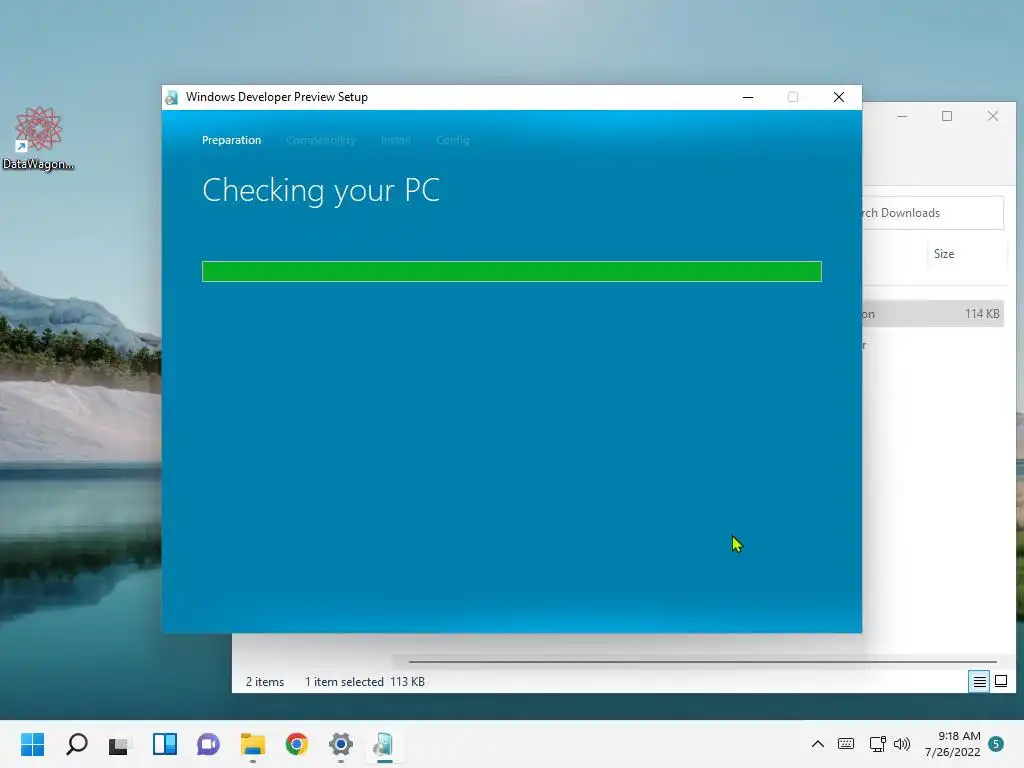Open clock and date 9:18 AM
The width and height of the screenshot is (1024, 768).
pyautogui.click(x=953, y=744)
